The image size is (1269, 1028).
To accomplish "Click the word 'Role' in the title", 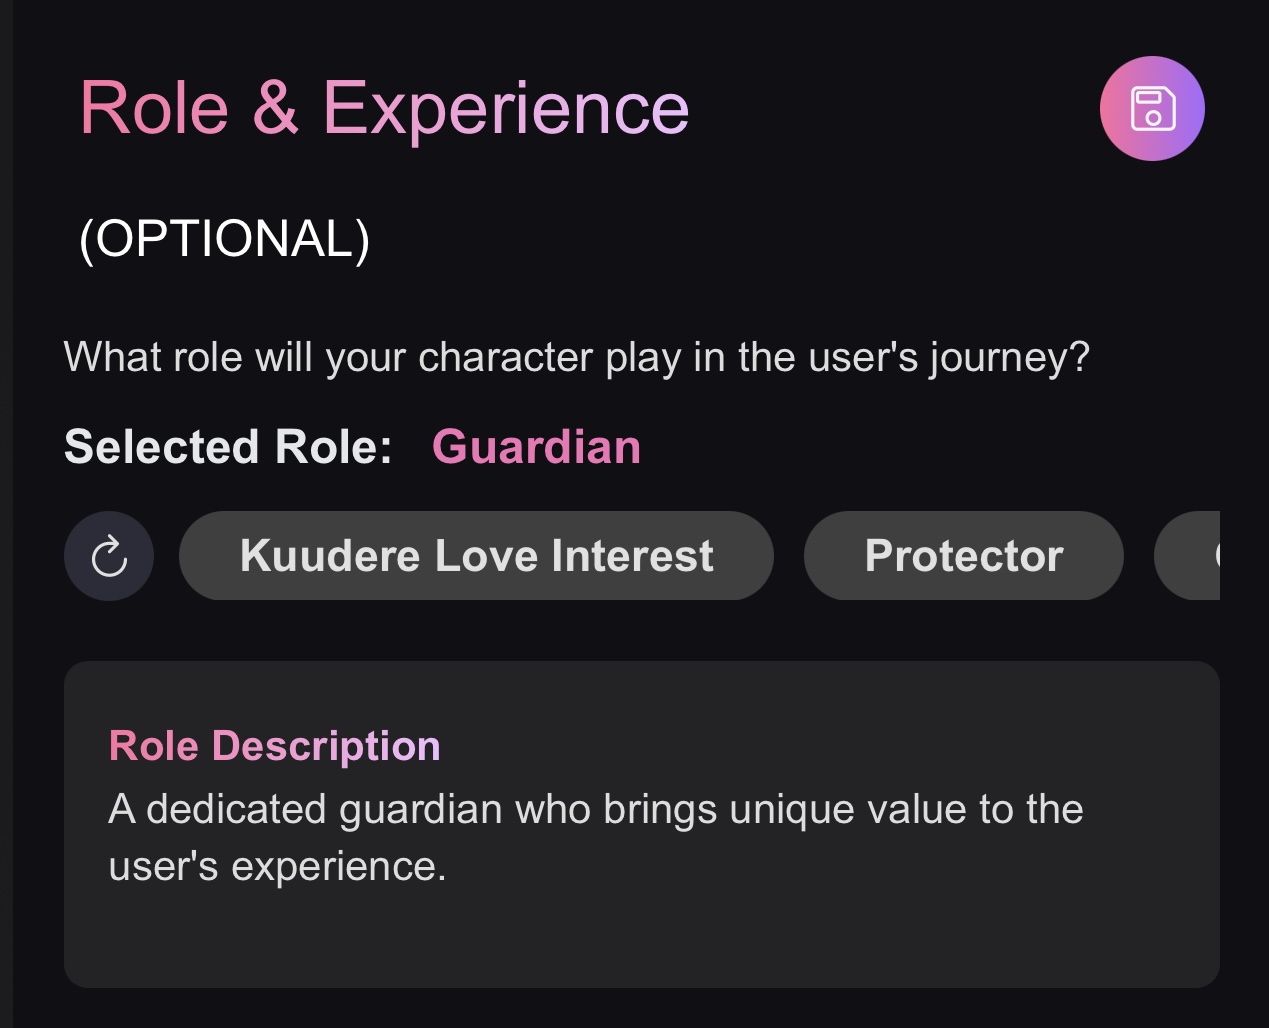I will [154, 108].
